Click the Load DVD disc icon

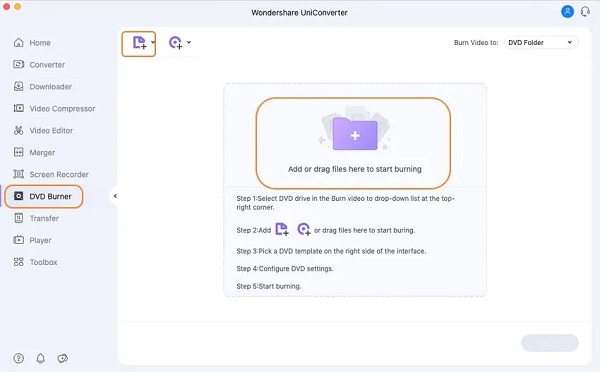pos(175,42)
